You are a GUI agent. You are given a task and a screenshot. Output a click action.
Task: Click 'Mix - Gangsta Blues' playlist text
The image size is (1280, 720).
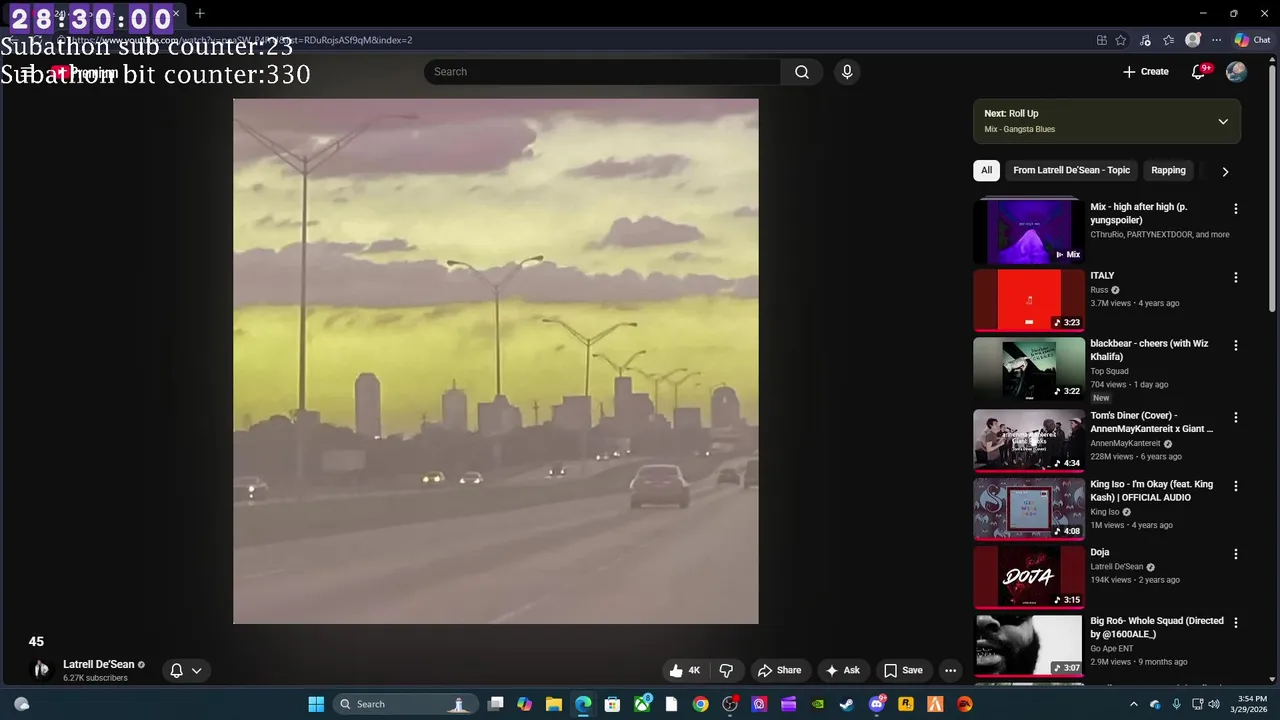coord(1019,129)
